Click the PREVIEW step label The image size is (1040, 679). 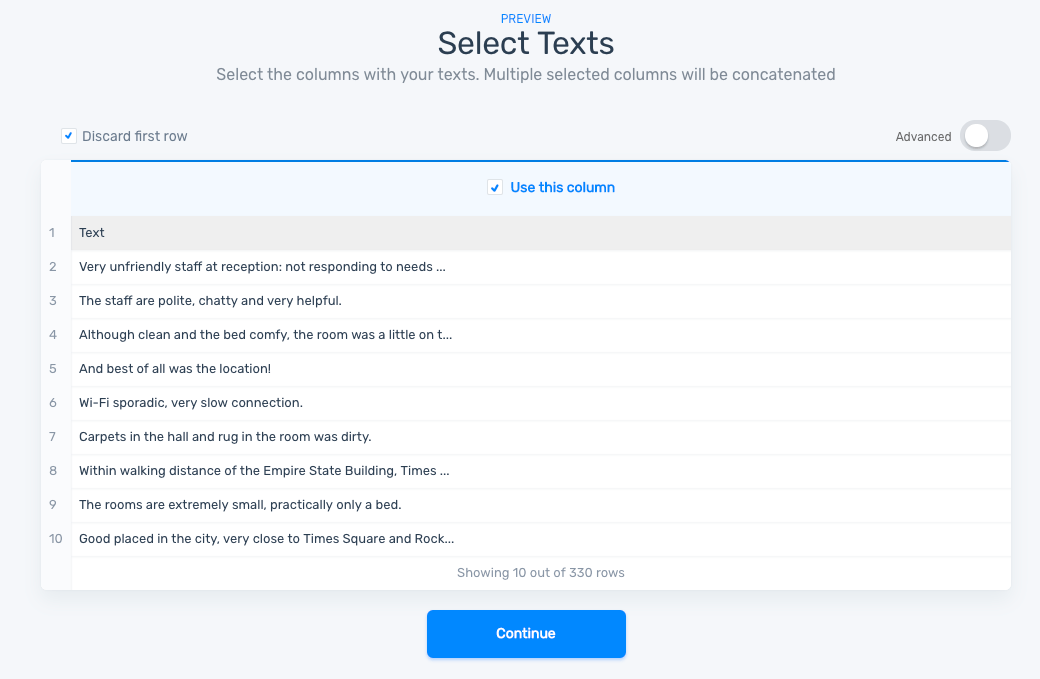(526, 19)
